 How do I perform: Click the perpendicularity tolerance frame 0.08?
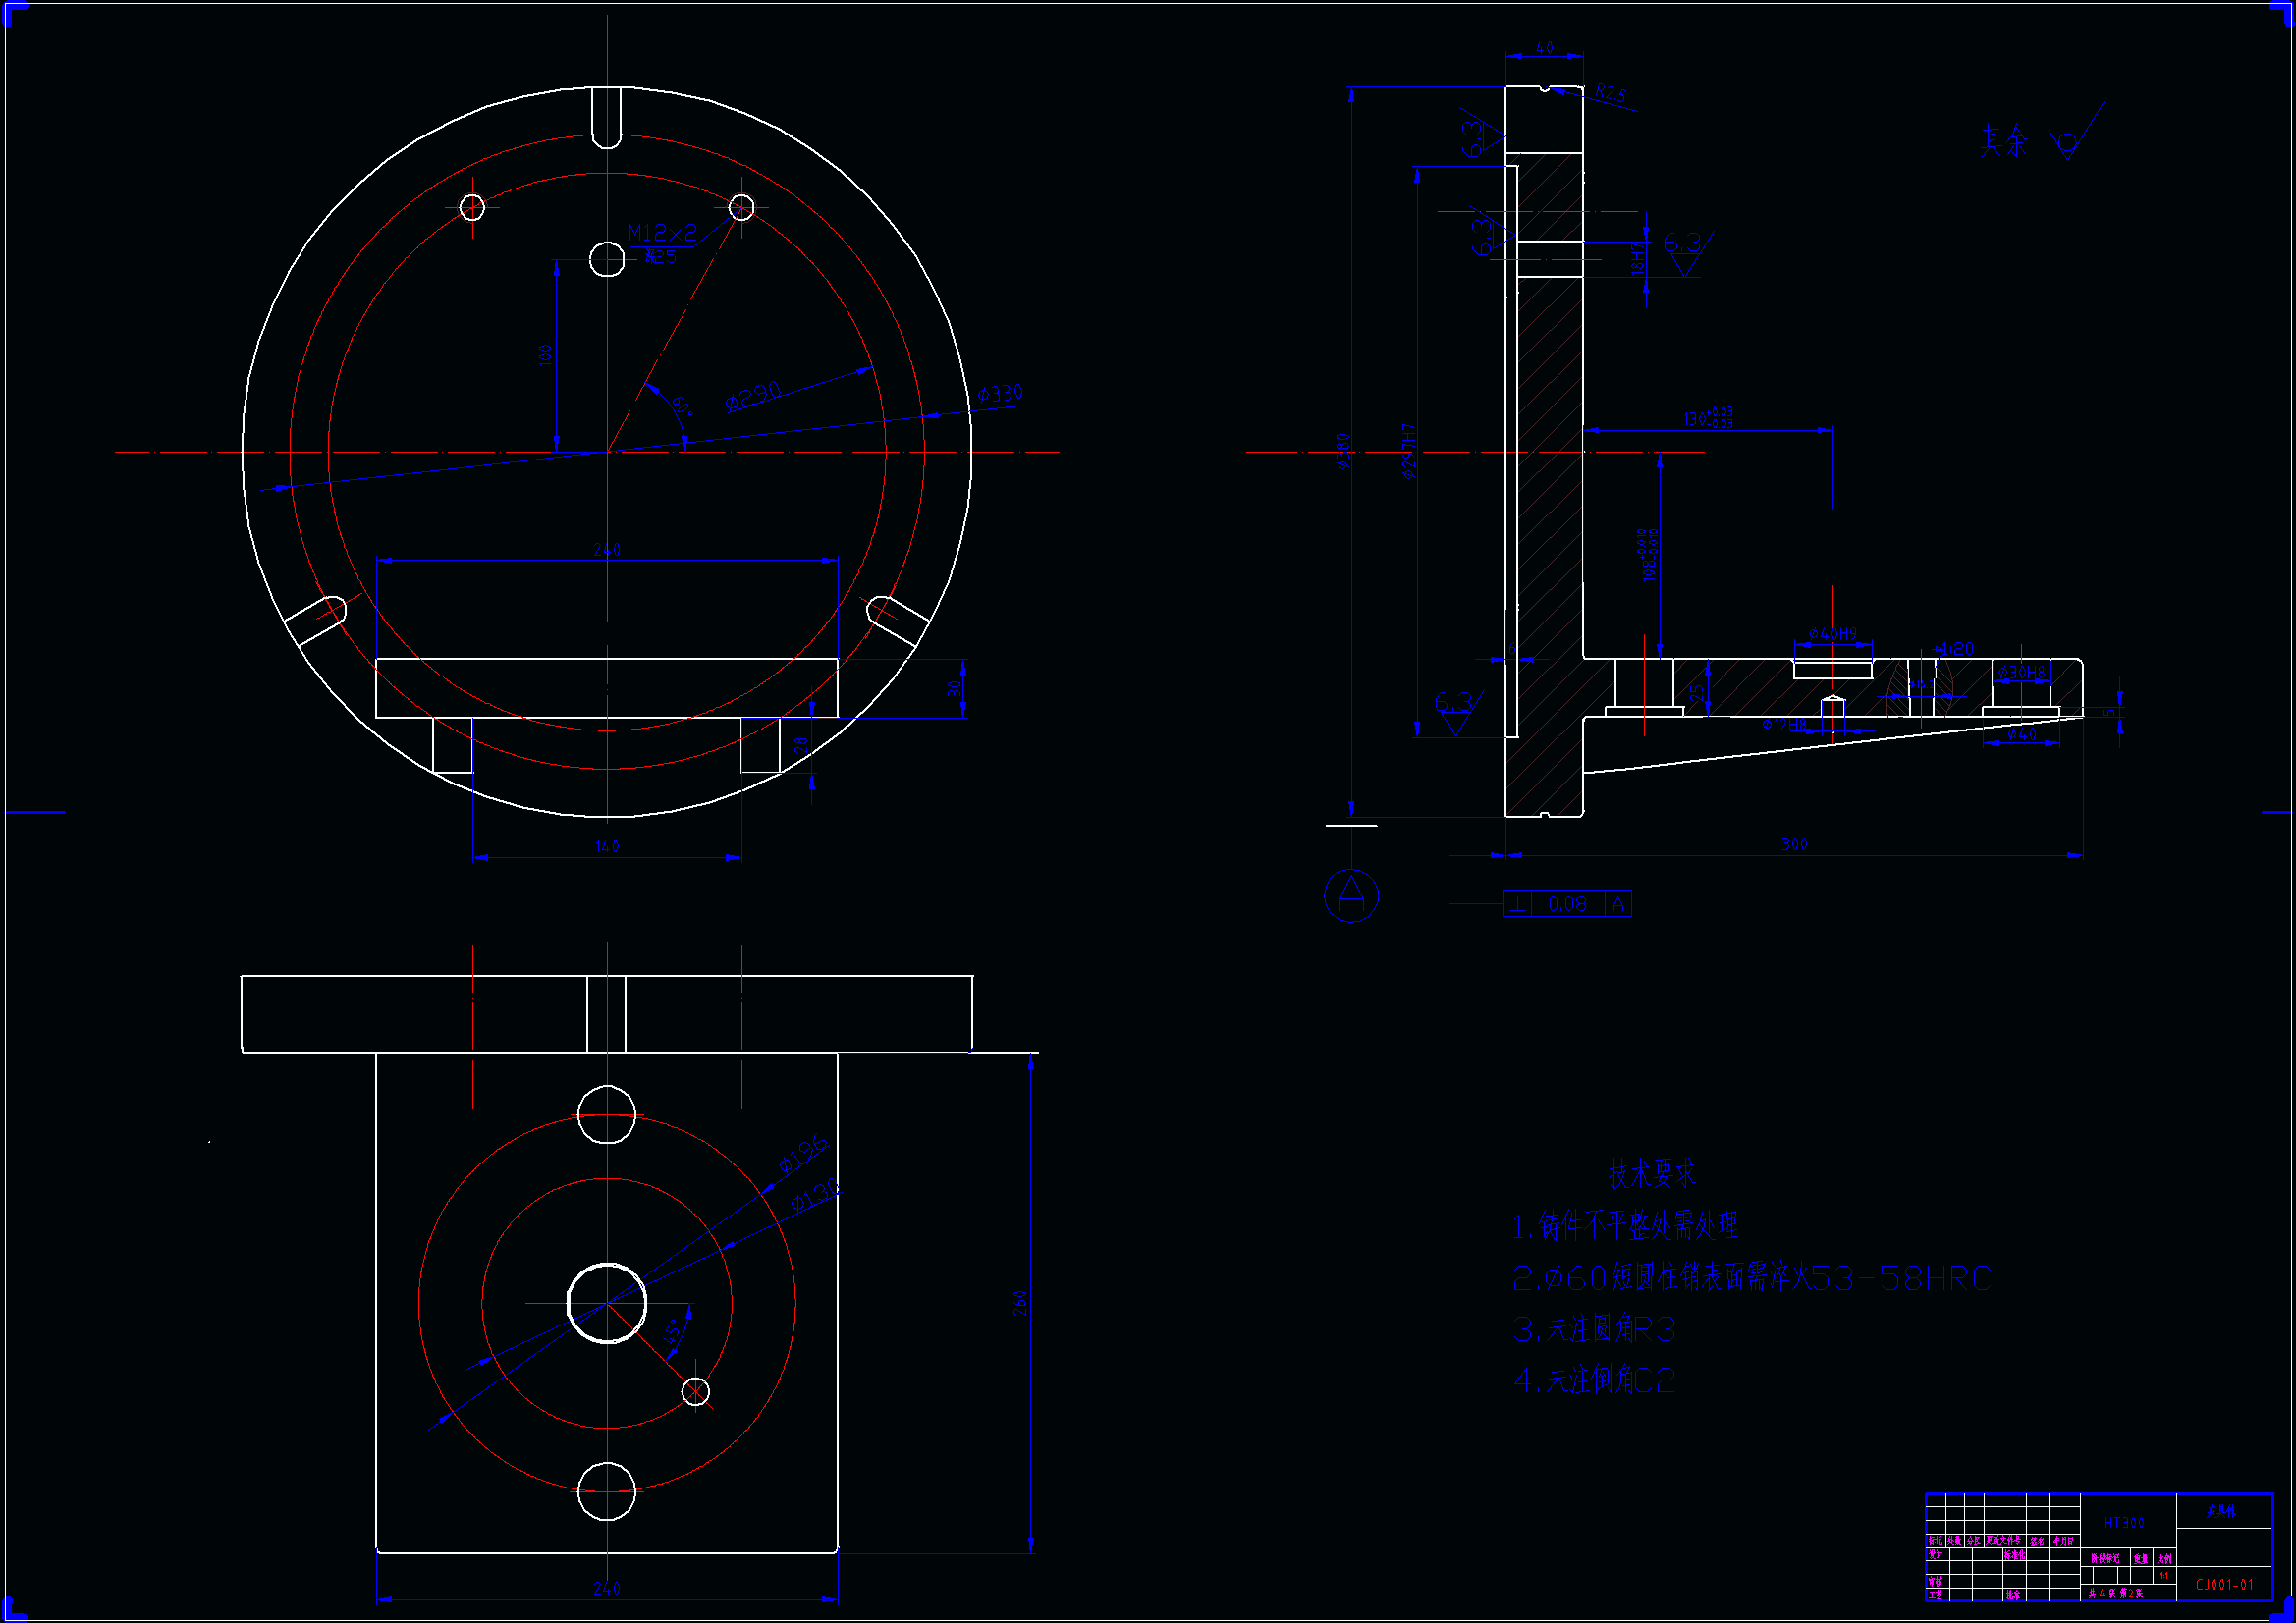point(1567,904)
